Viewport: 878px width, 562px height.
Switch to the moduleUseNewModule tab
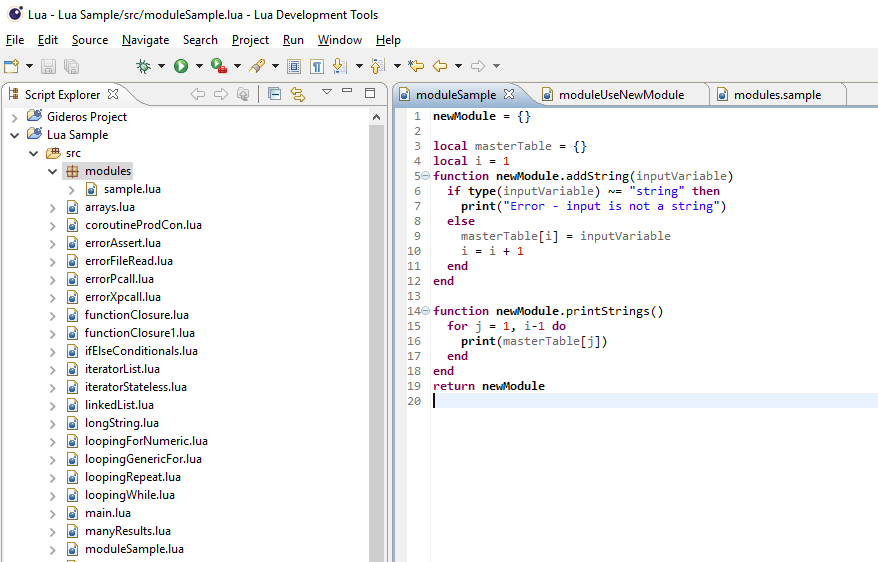point(621,95)
